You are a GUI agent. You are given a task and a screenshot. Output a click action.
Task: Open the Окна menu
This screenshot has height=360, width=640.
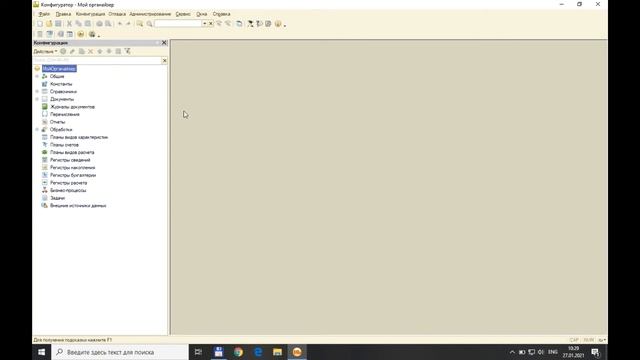[x=202, y=14]
